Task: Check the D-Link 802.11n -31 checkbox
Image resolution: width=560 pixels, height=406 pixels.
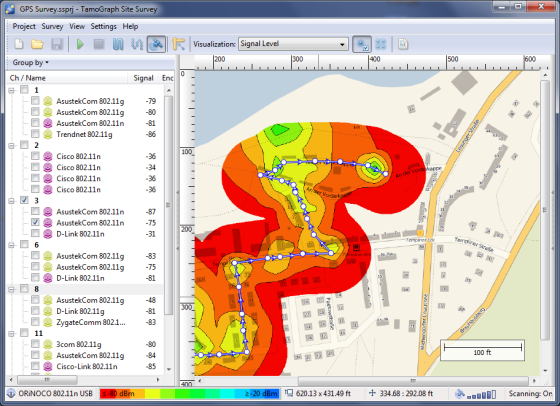Action: point(35,234)
